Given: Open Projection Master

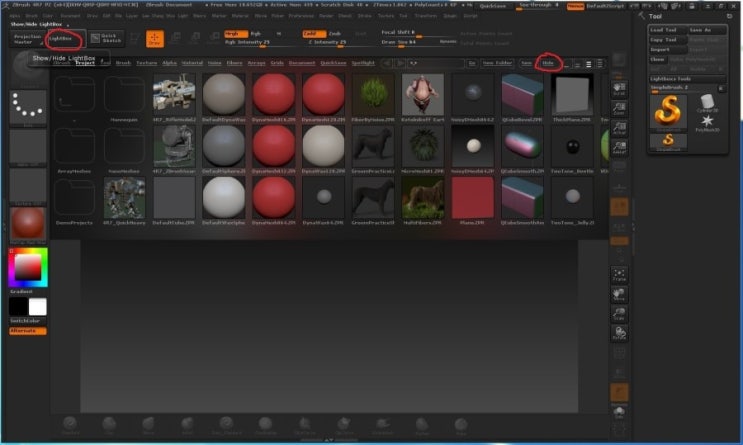Looking at the screenshot, I should 27,39.
